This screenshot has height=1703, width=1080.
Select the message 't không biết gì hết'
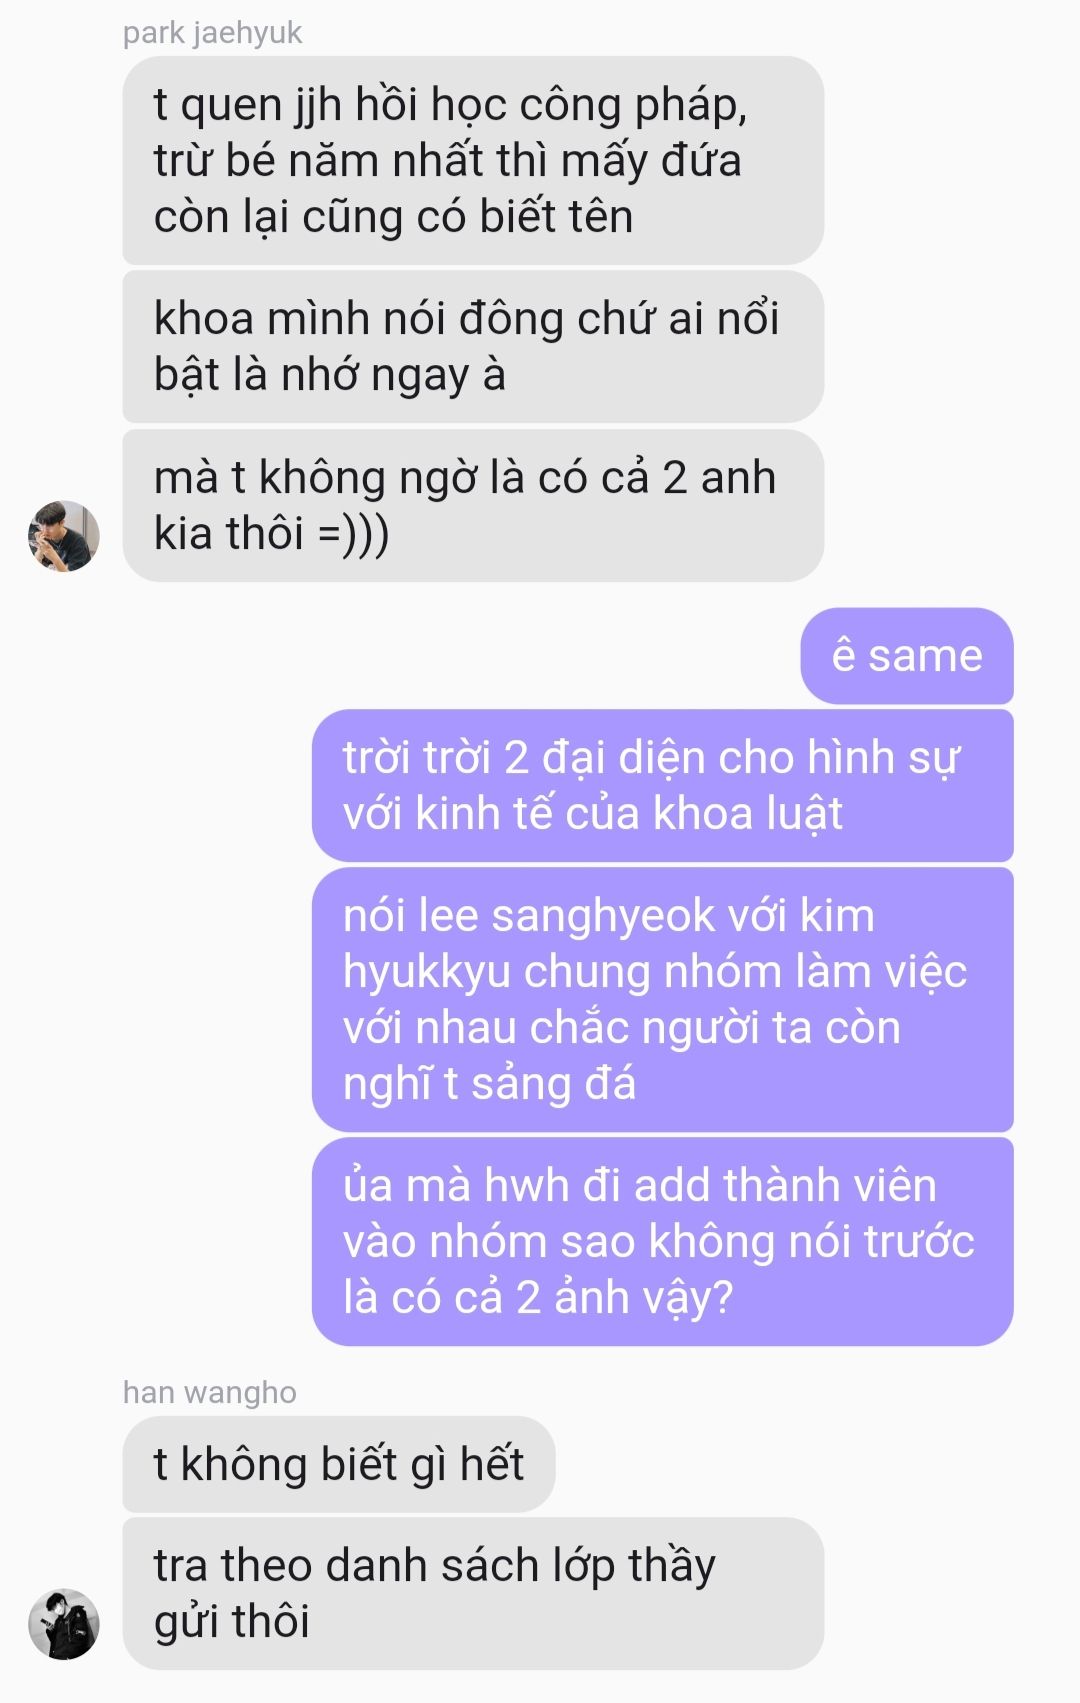tap(339, 1464)
